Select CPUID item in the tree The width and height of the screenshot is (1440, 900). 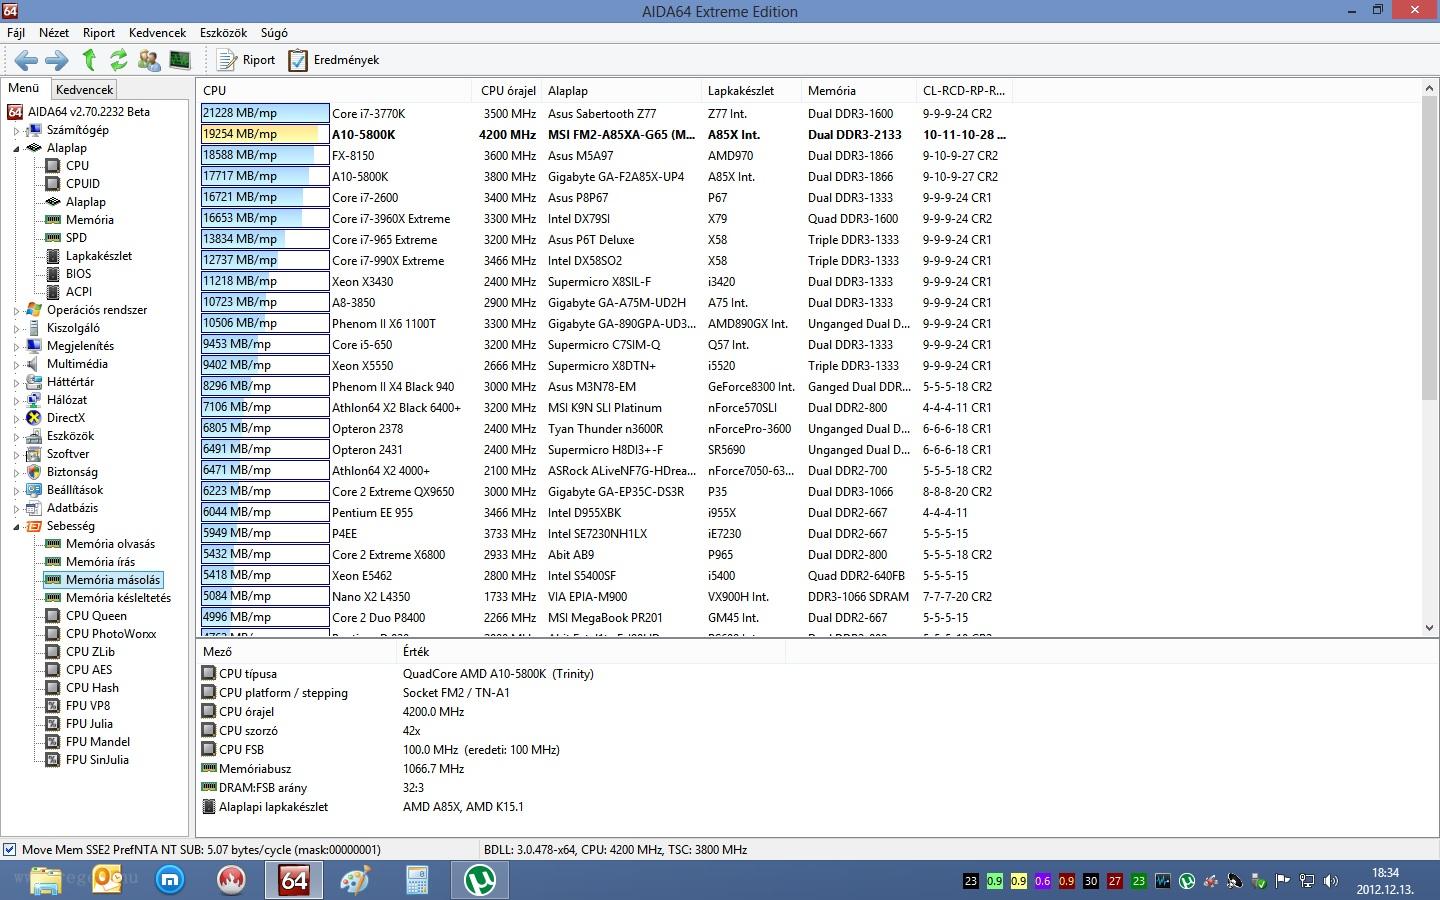pyautogui.click(x=83, y=184)
